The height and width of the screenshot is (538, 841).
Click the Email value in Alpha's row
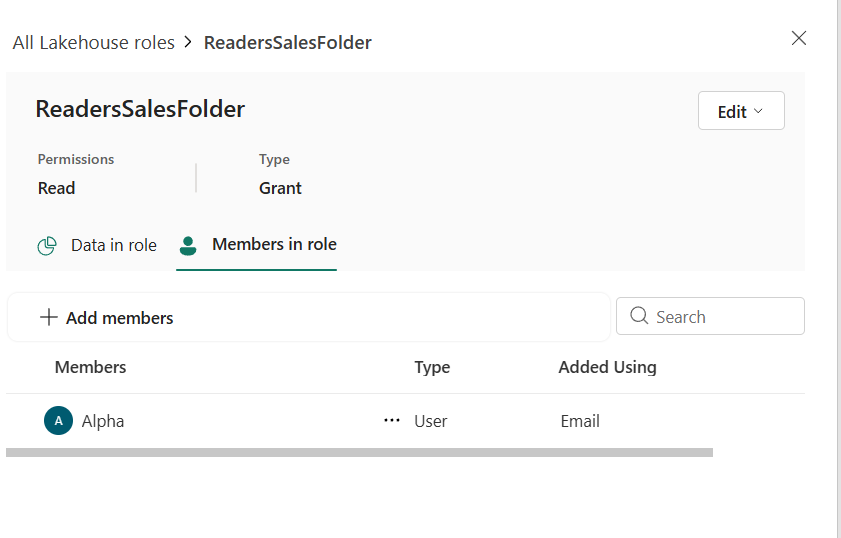580,421
